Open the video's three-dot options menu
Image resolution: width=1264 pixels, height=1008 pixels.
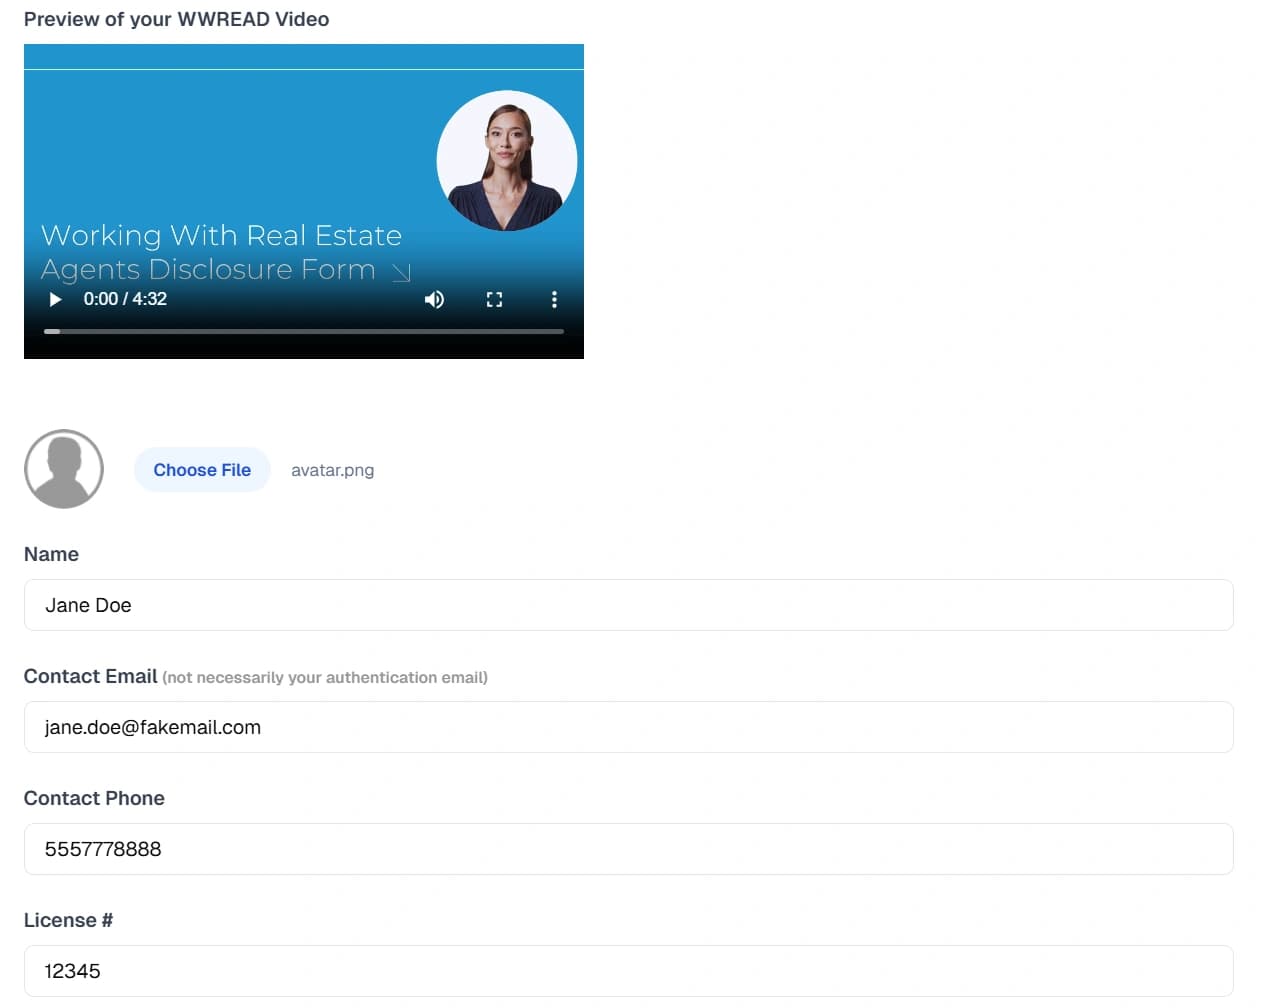pos(554,299)
